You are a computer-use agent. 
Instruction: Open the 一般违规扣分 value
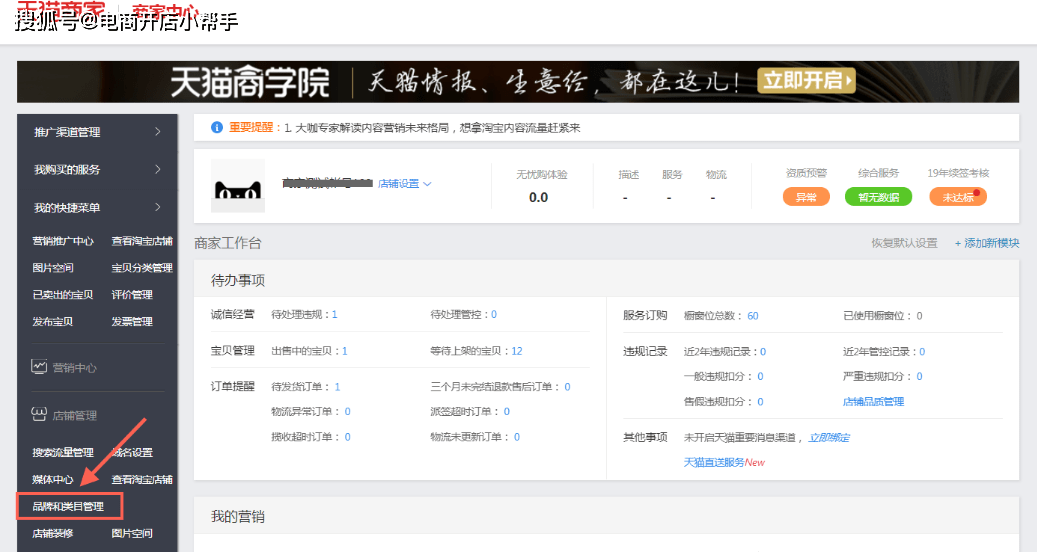pyautogui.click(x=761, y=376)
